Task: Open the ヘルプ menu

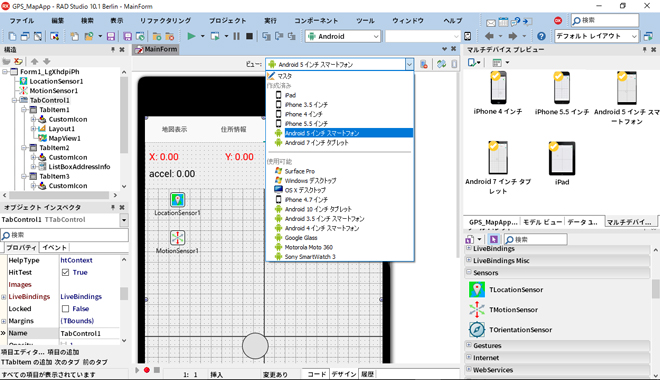Action: (452, 20)
